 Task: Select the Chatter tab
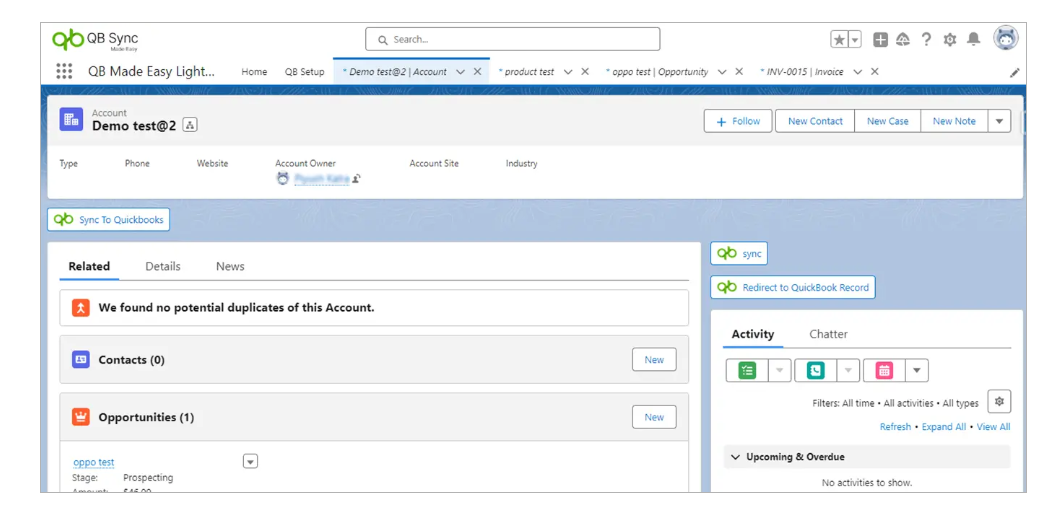pyautogui.click(x=828, y=334)
